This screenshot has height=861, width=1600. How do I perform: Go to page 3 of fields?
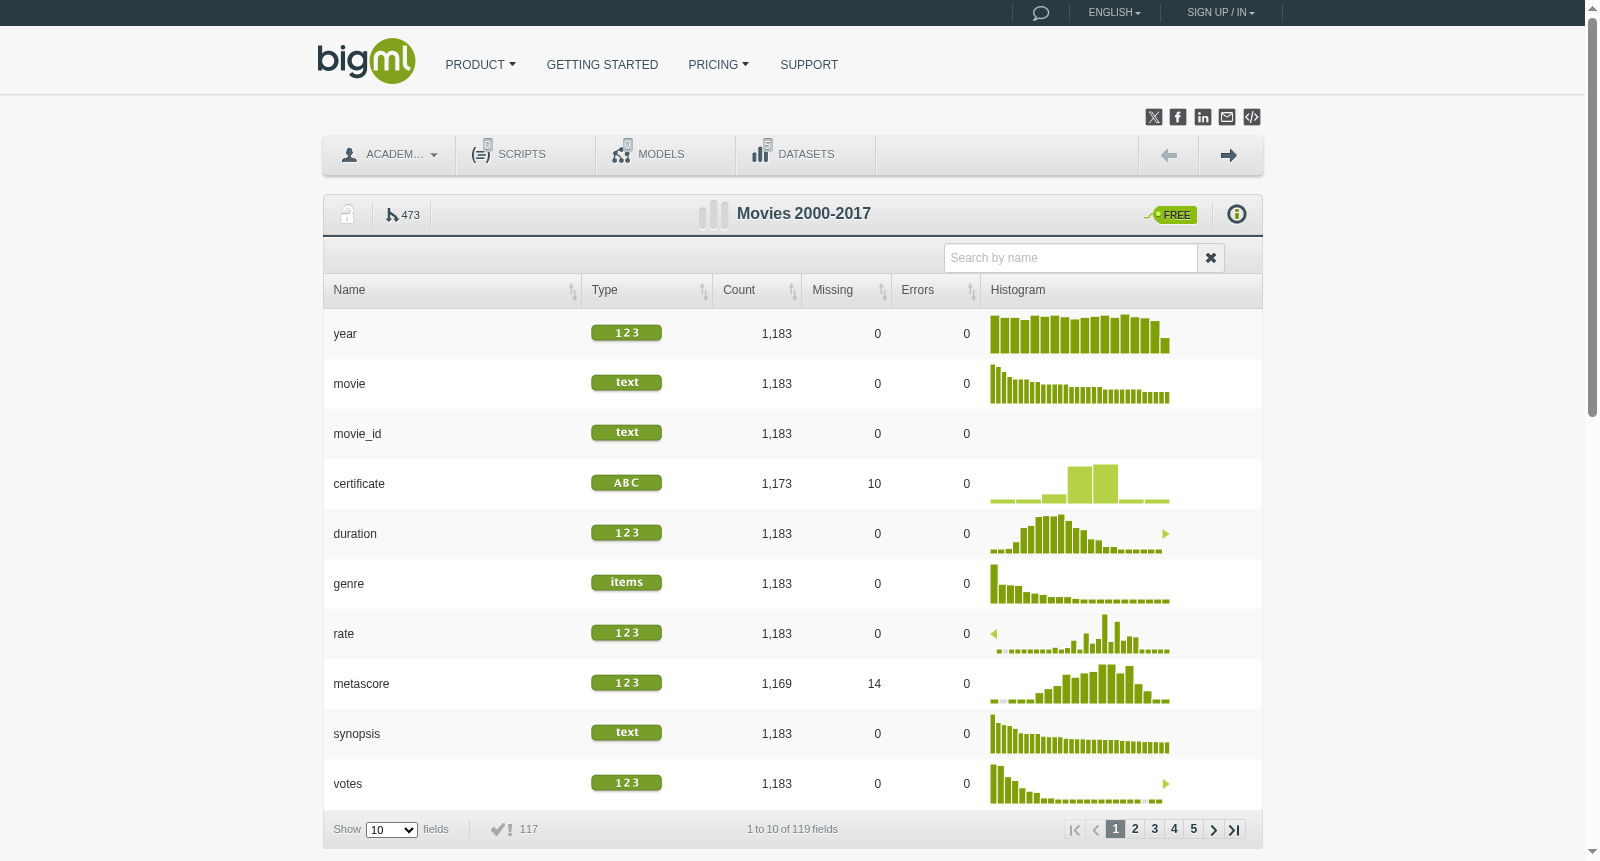pyautogui.click(x=1155, y=829)
